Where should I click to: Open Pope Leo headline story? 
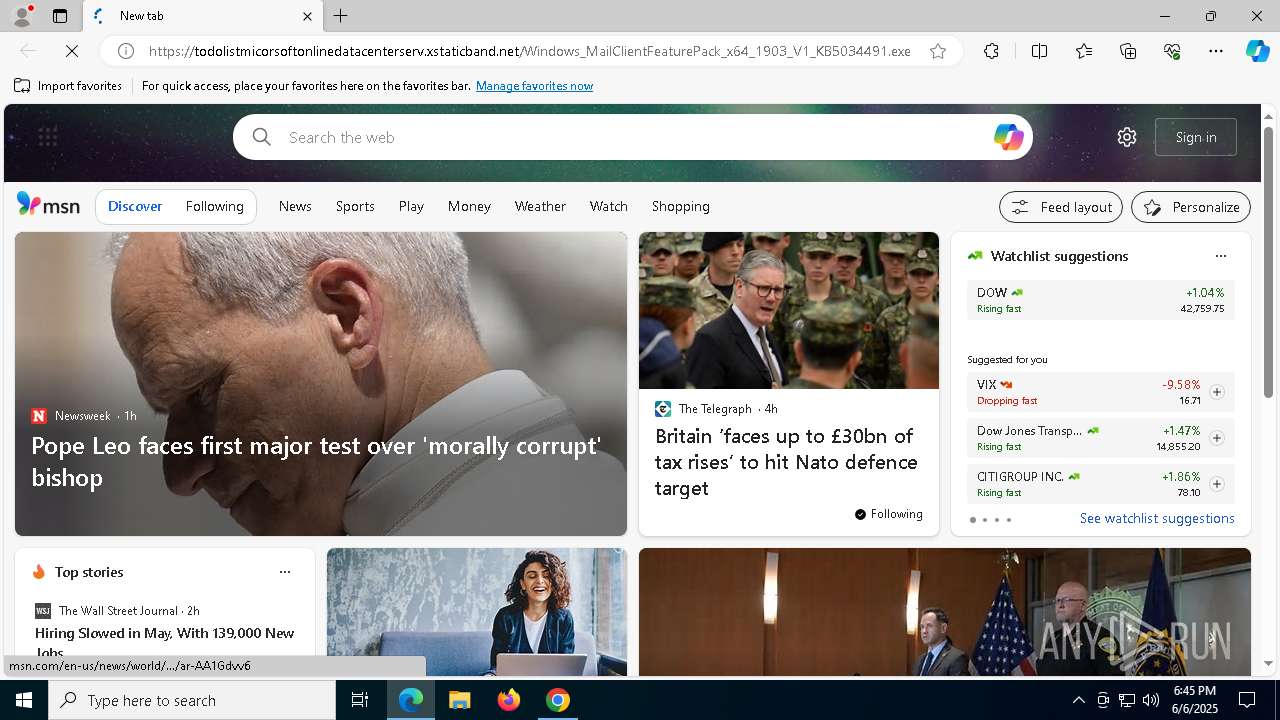pos(316,461)
